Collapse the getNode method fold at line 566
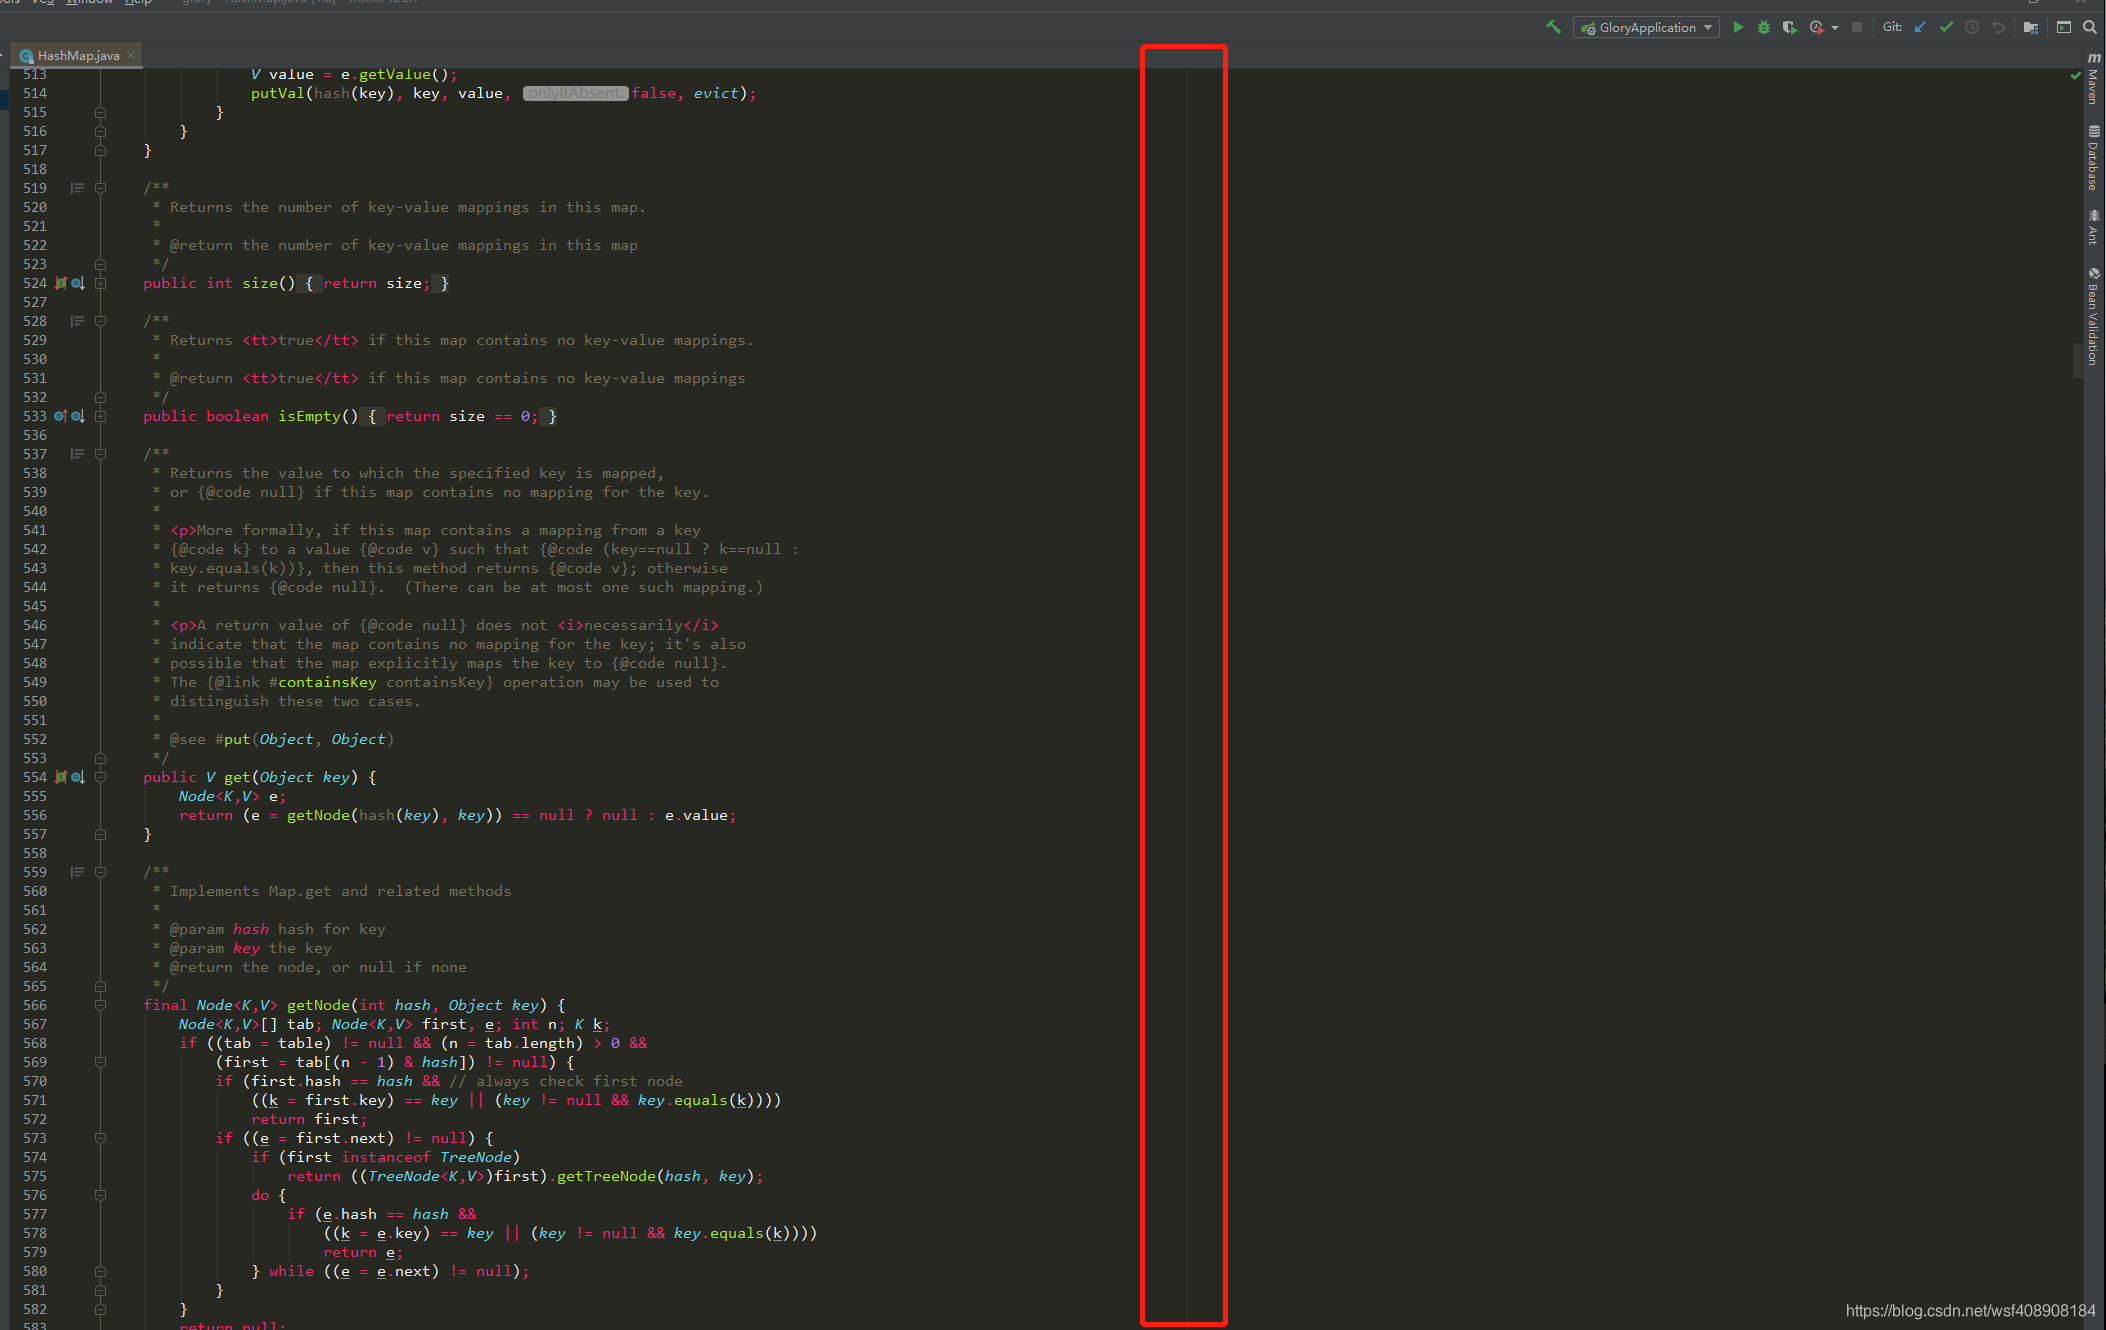 pos(100,1005)
